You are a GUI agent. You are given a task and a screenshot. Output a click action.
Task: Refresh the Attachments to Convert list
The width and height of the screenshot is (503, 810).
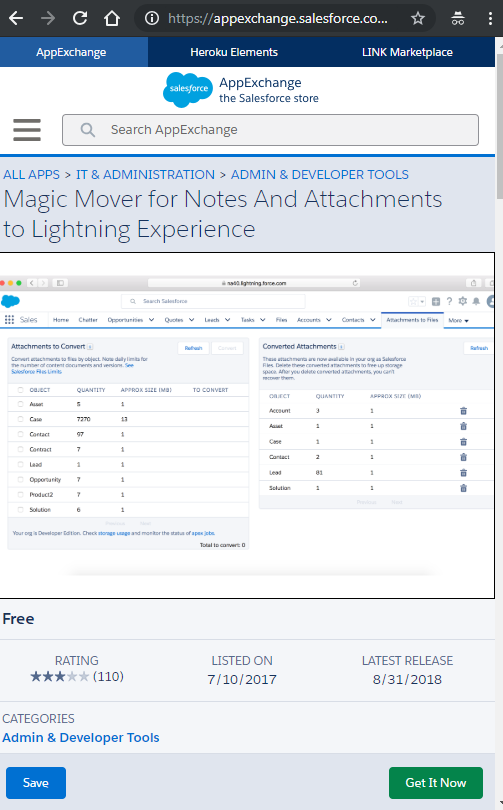(194, 348)
